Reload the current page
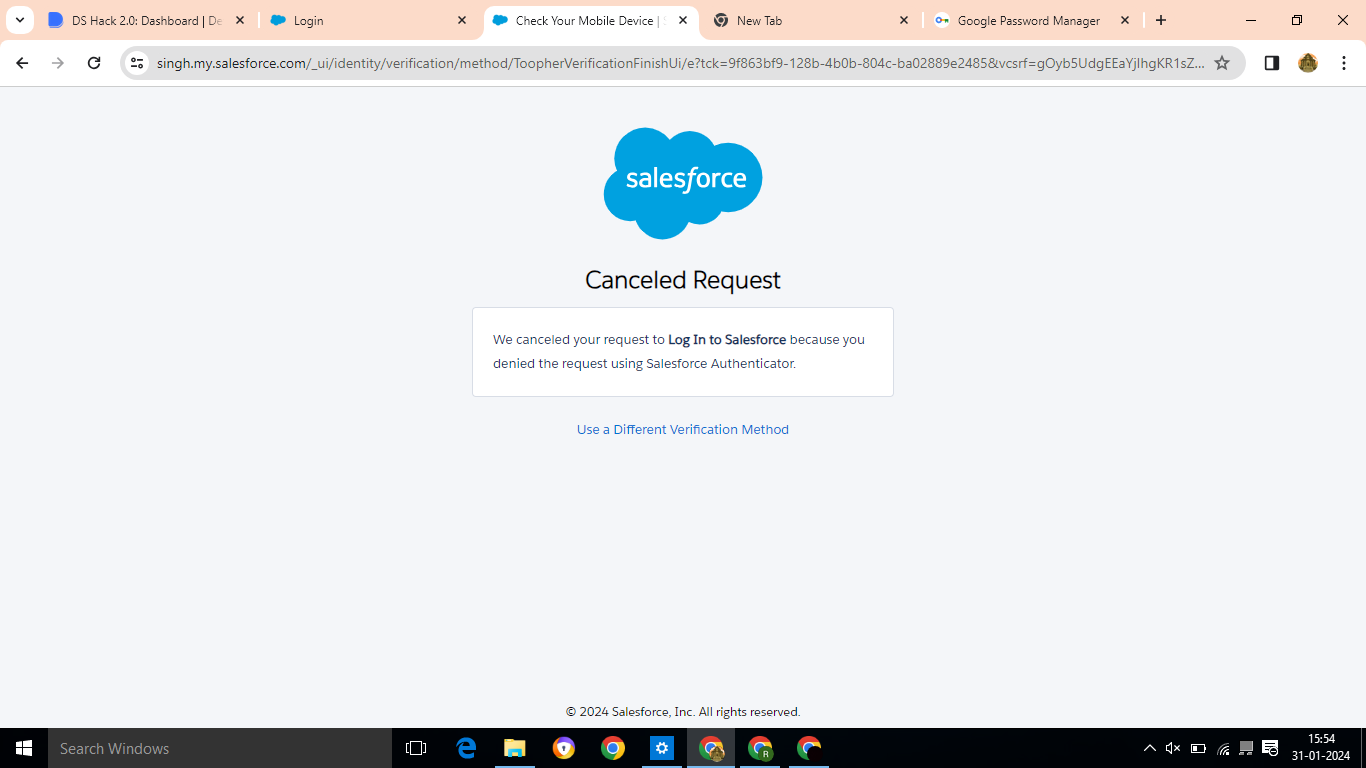The width and height of the screenshot is (1366, 768). 94,63
